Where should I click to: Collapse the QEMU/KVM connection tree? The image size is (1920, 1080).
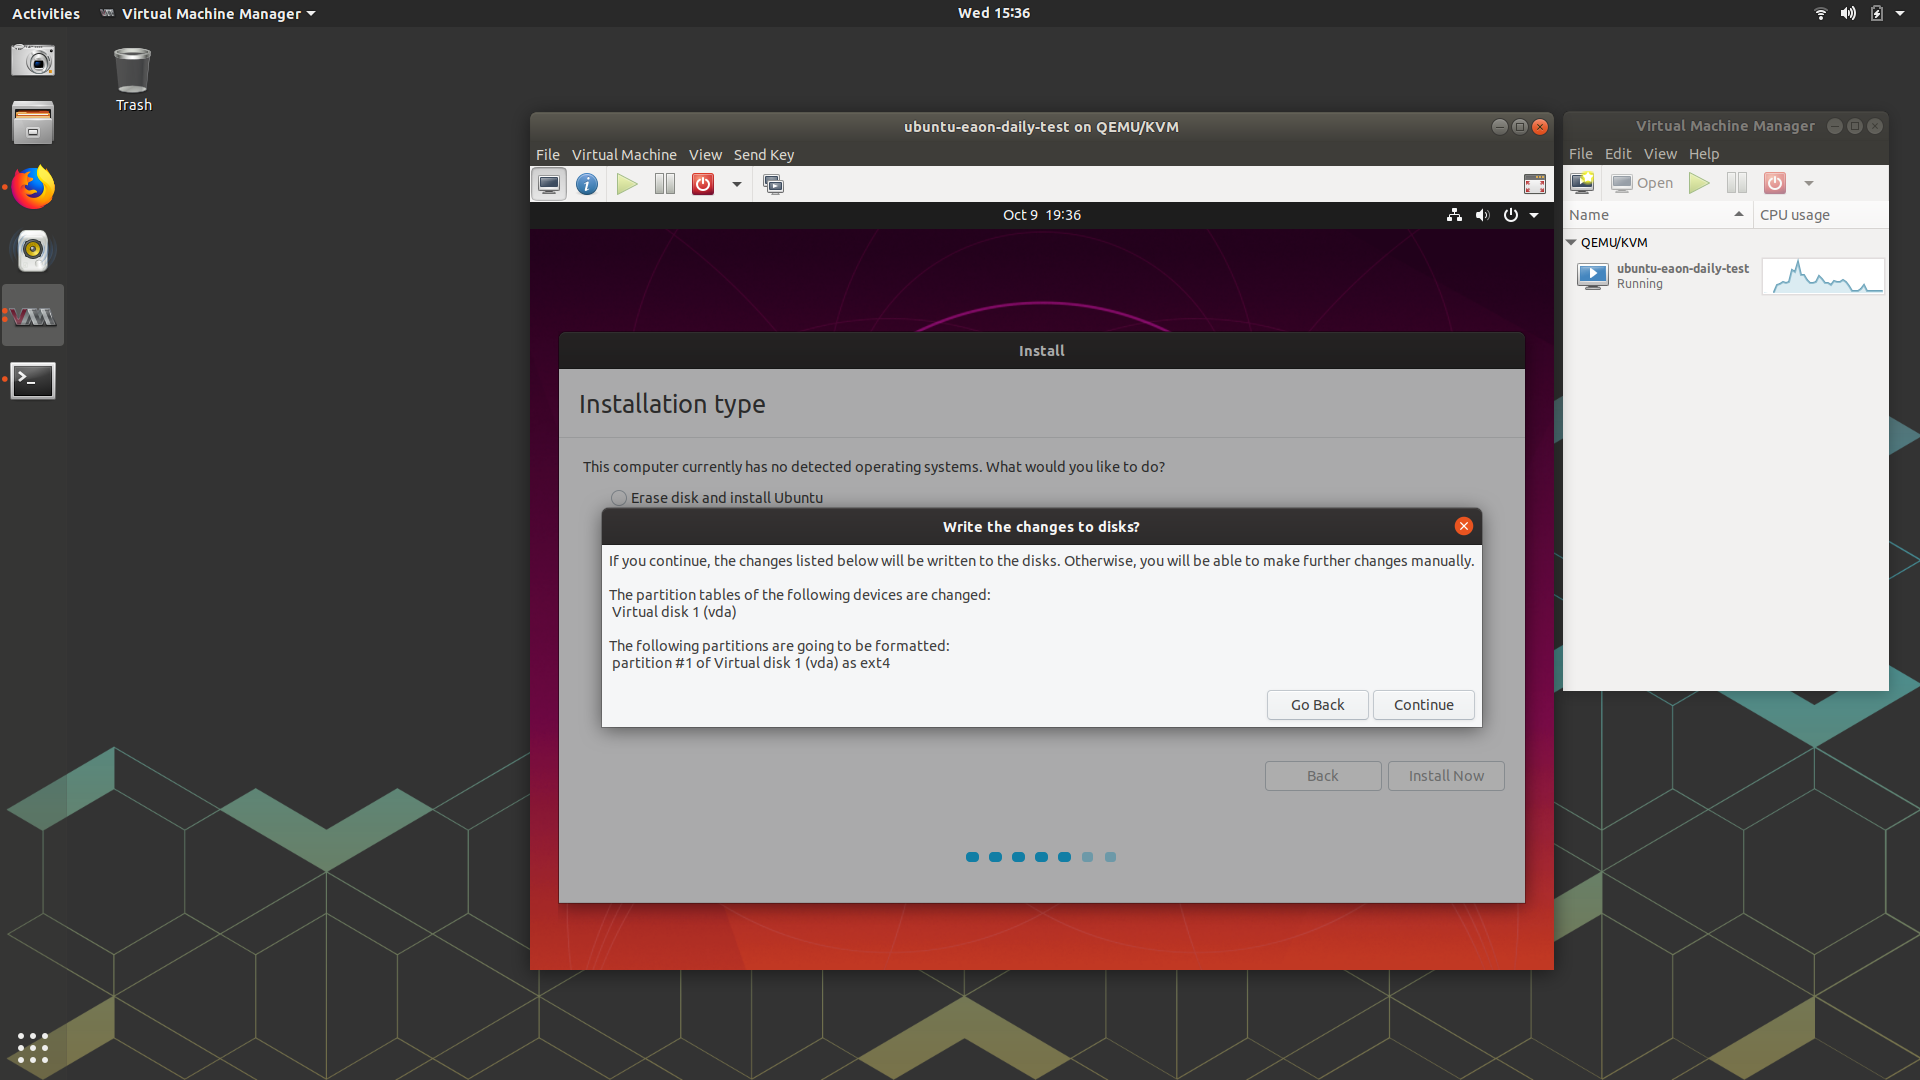[1571, 243]
